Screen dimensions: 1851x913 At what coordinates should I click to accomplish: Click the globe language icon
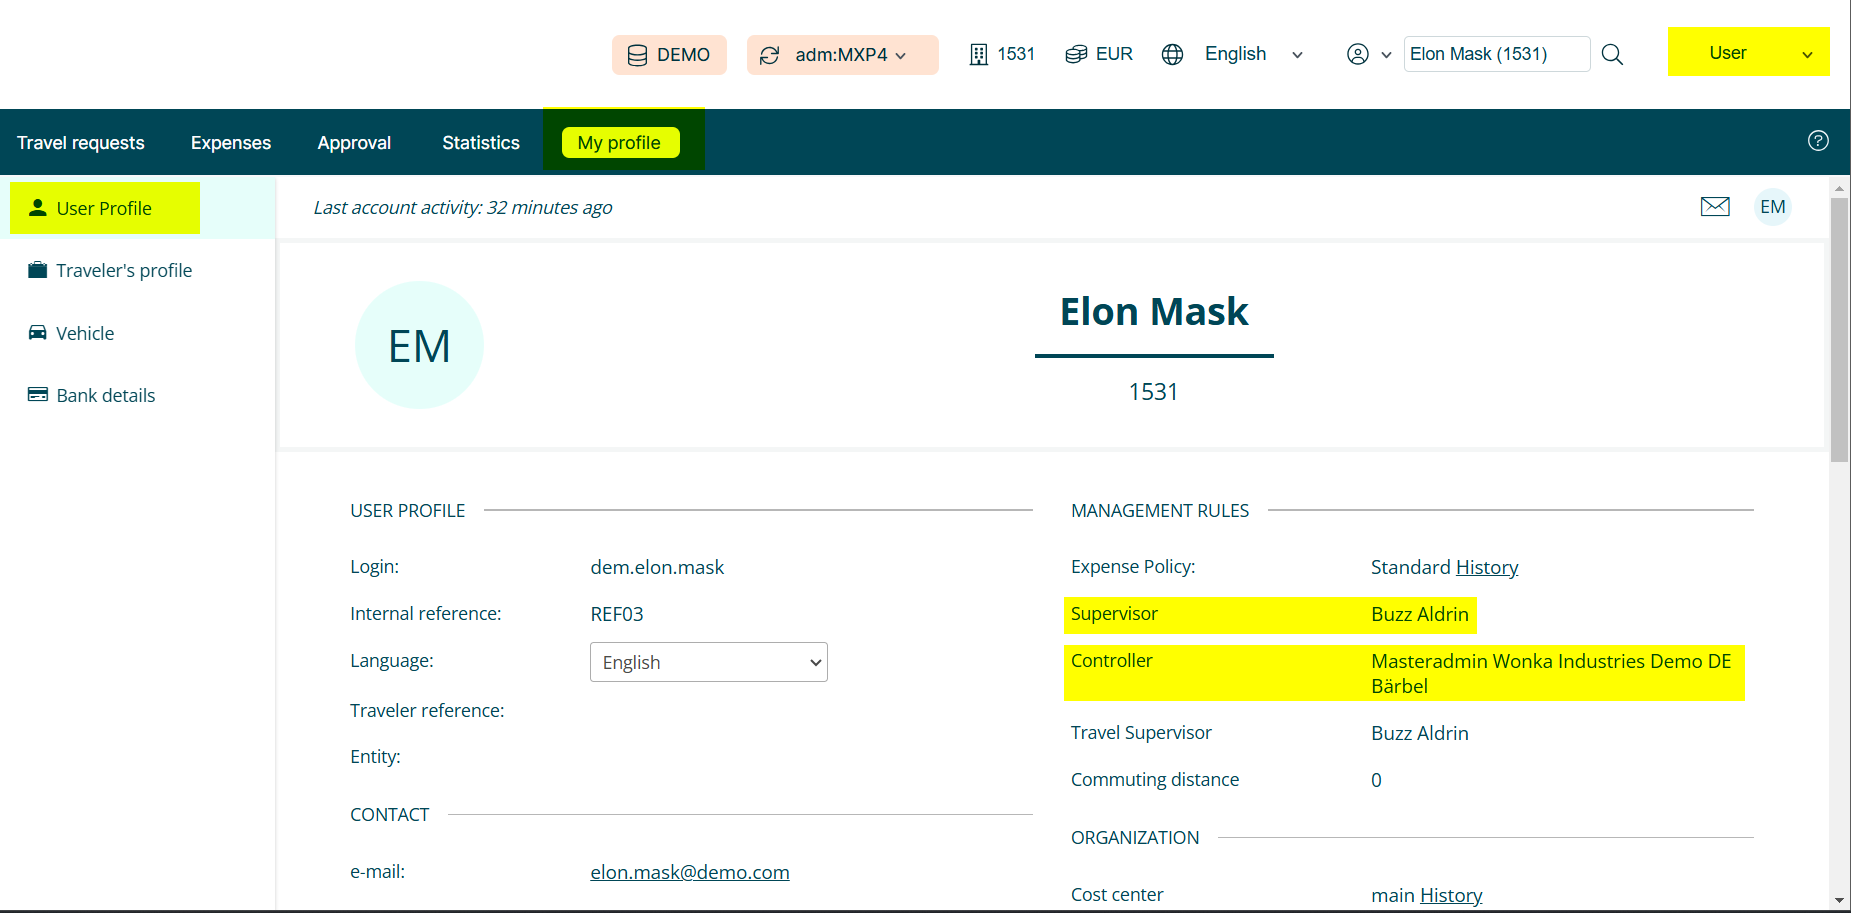click(x=1172, y=54)
